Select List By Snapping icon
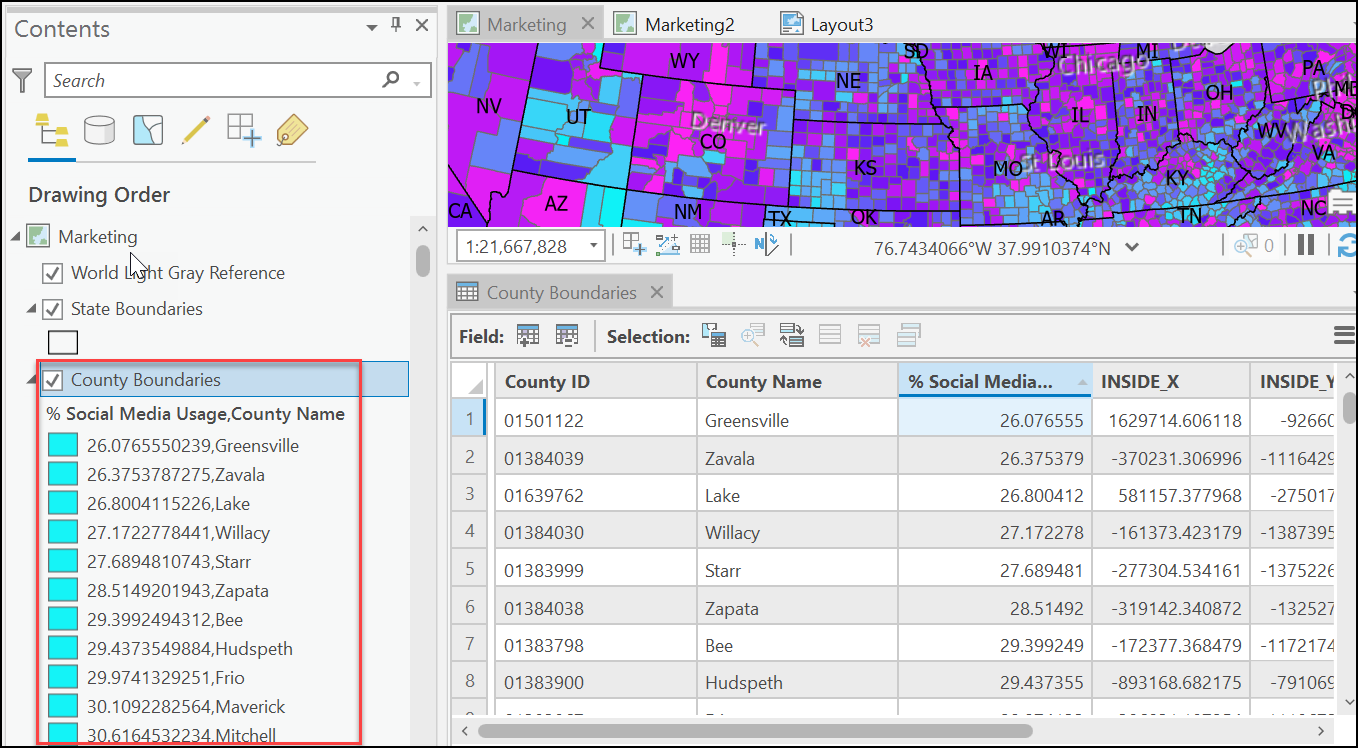 (244, 130)
